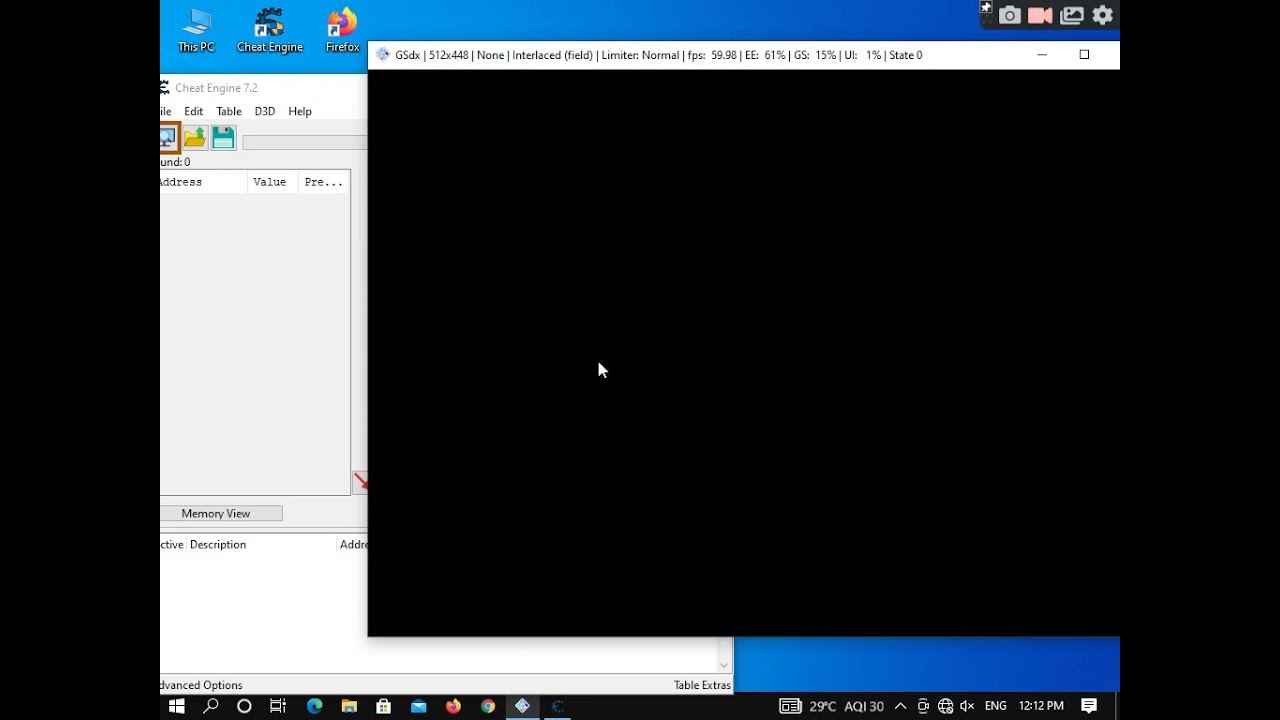Click Table Extras in Cheat Engine
Screen dimensions: 1280x720
pyautogui.click(x=702, y=685)
